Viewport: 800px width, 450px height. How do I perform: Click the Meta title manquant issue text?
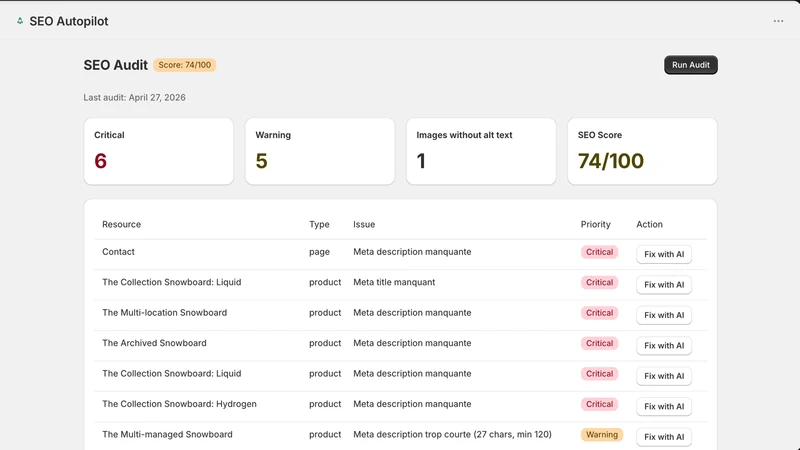[394, 282]
